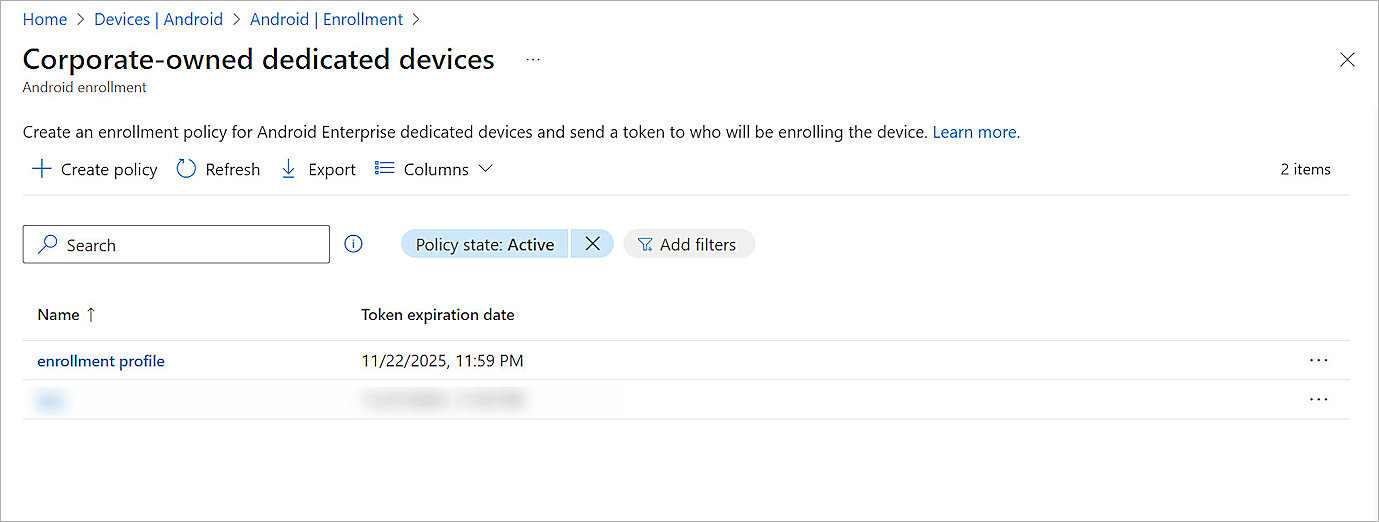Click Create policy button
The width and height of the screenshot is (1379, 522).
coord(95,169)
